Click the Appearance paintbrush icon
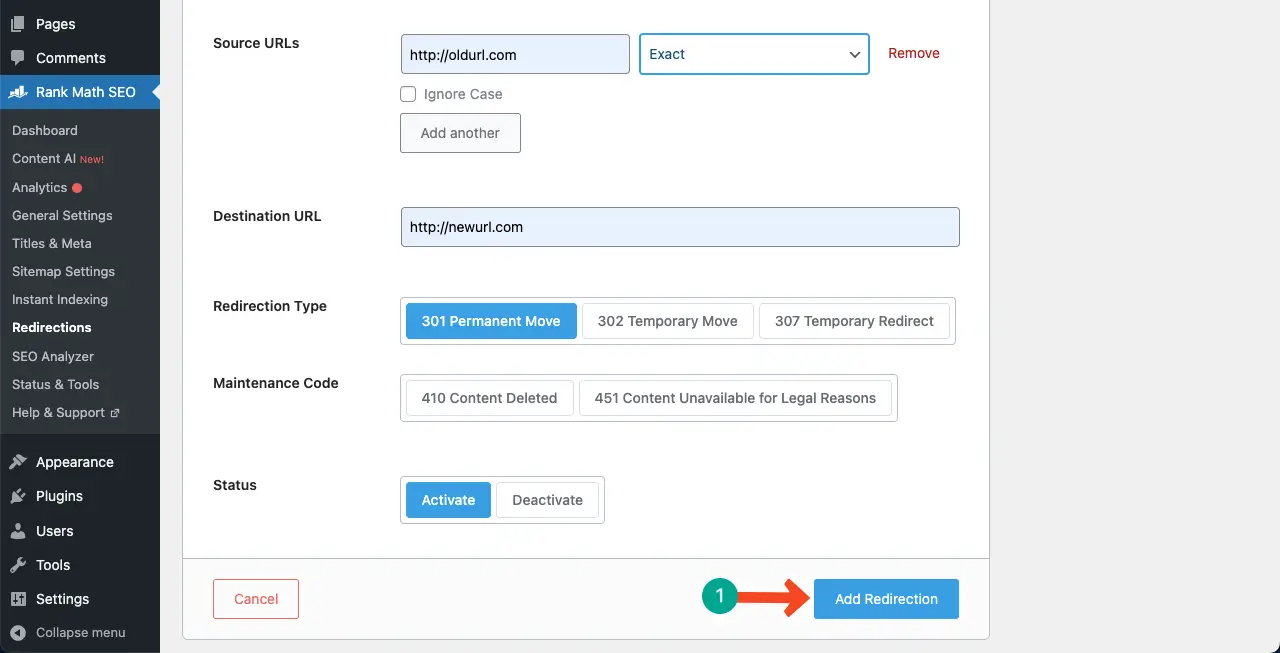1280x653 pixels. pyautogui.click(x=17, y=462)
